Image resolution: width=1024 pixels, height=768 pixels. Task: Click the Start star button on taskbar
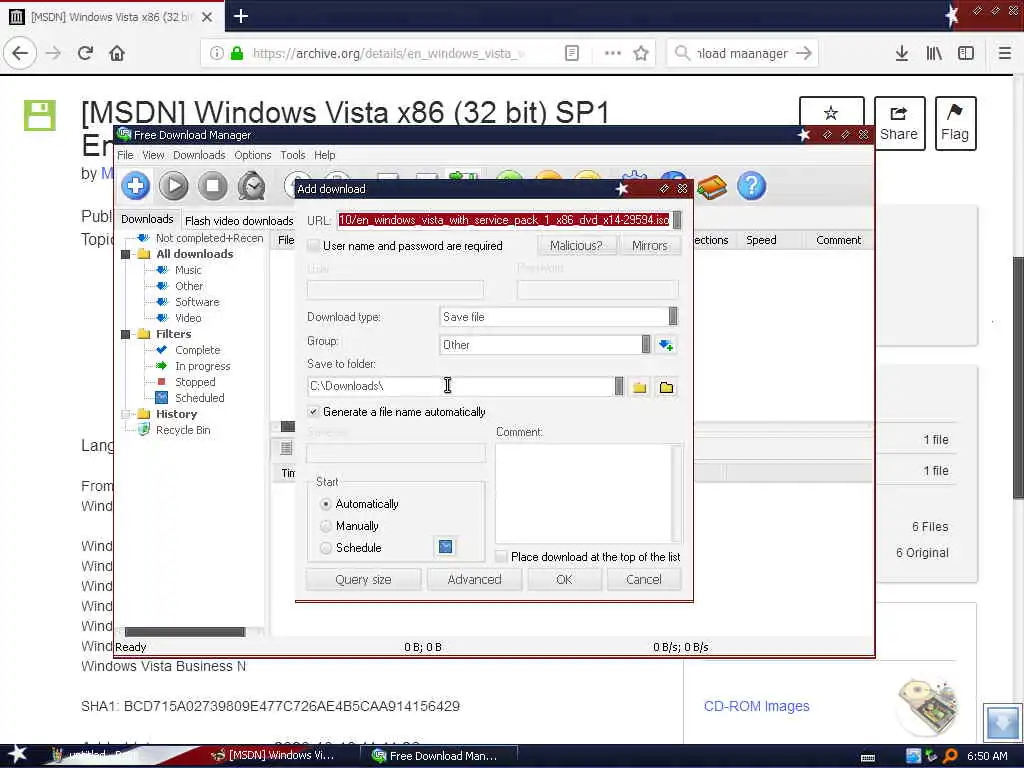tap(17, 754)
